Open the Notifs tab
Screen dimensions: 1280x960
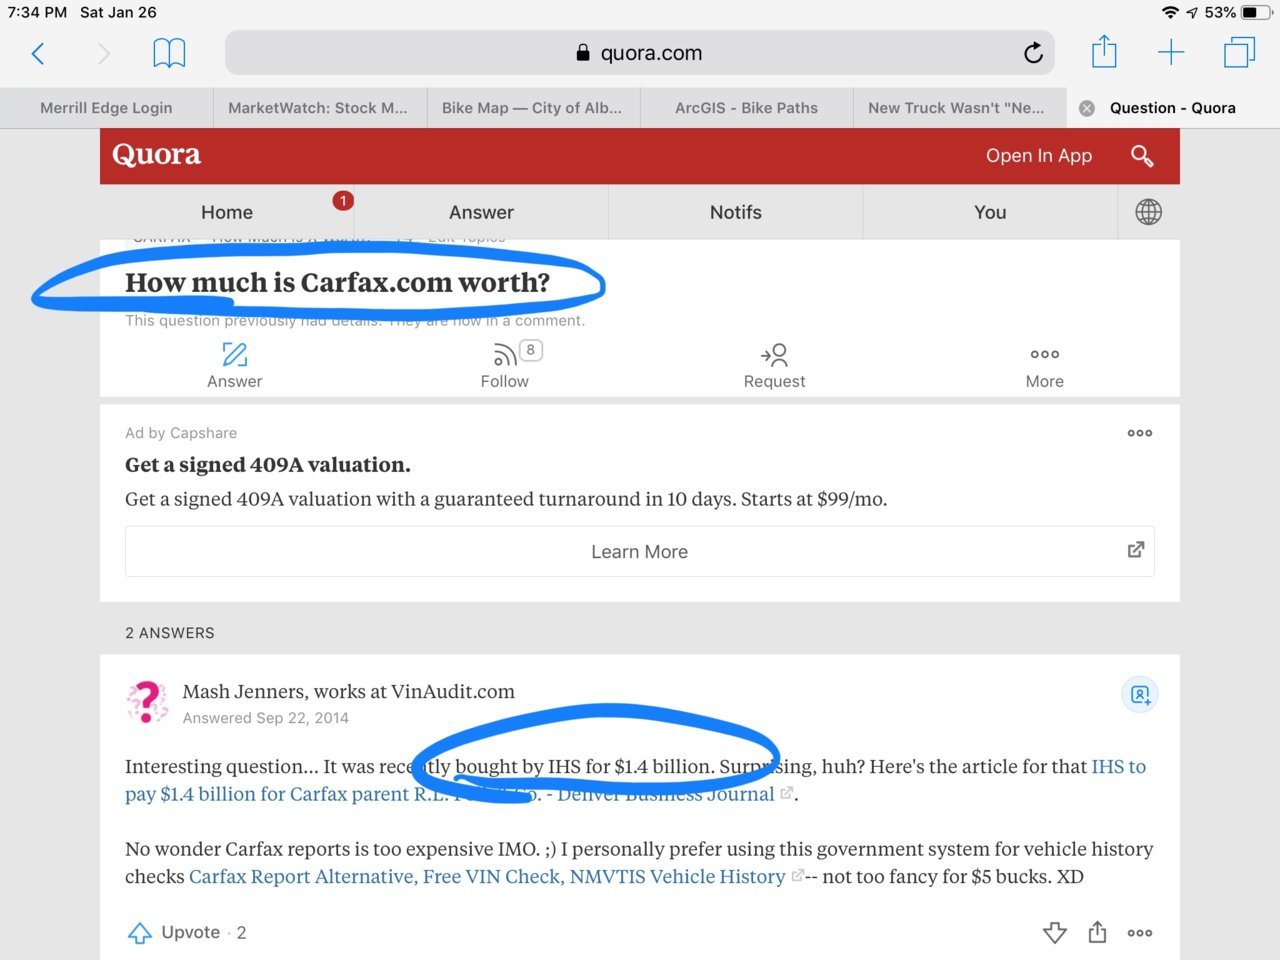pos(736,212)
